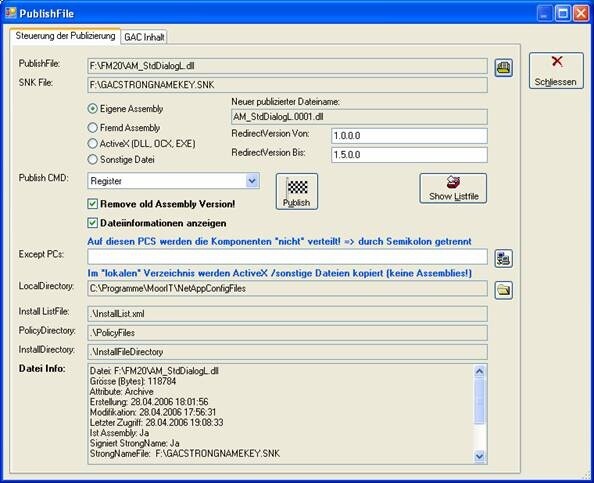Open Steuerung der Publizierung tab

65,36
